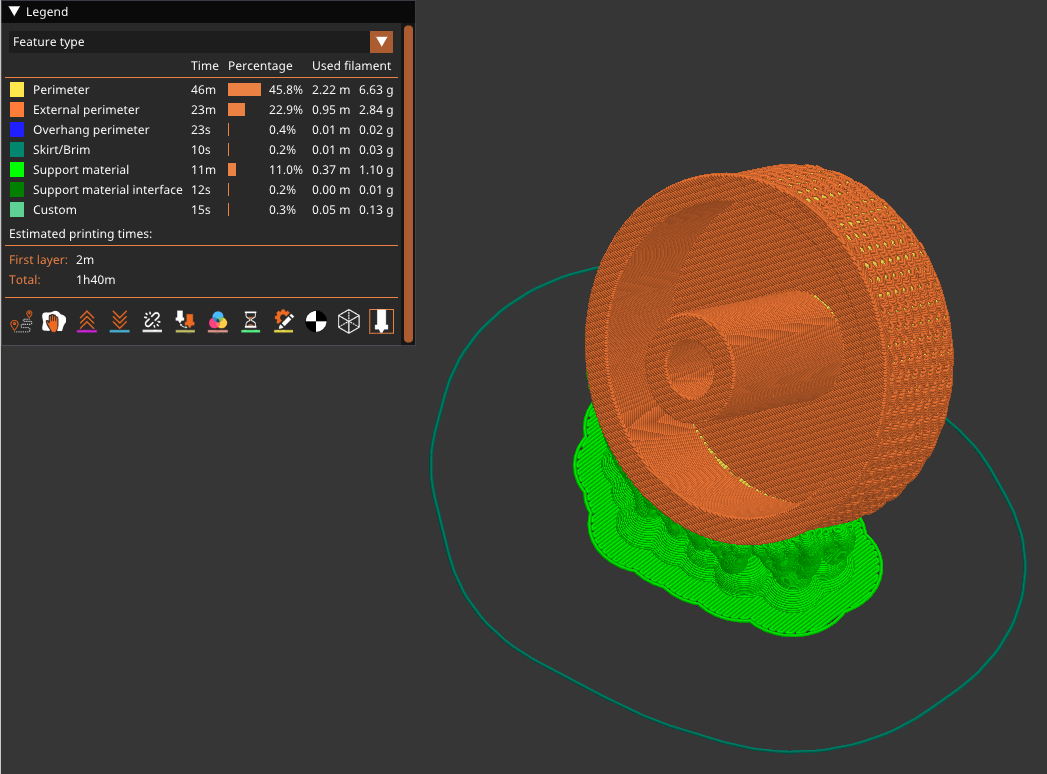Screen dimensions: 1047x774
Task: Click the Custom row label
Action: click(55, 210)
